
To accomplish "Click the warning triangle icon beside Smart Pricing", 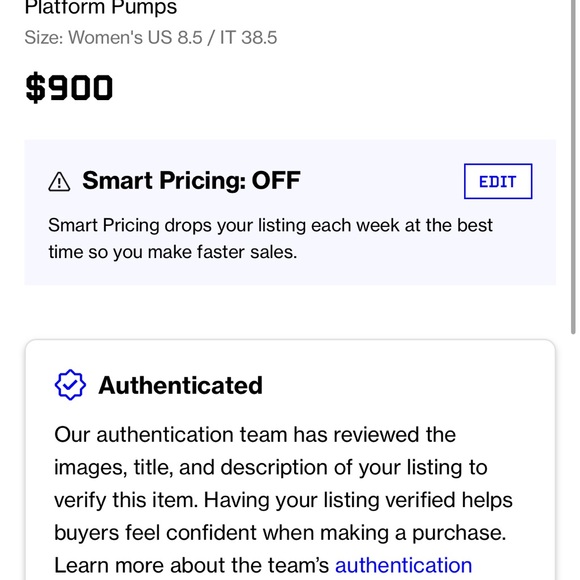I will pos(59,182).
